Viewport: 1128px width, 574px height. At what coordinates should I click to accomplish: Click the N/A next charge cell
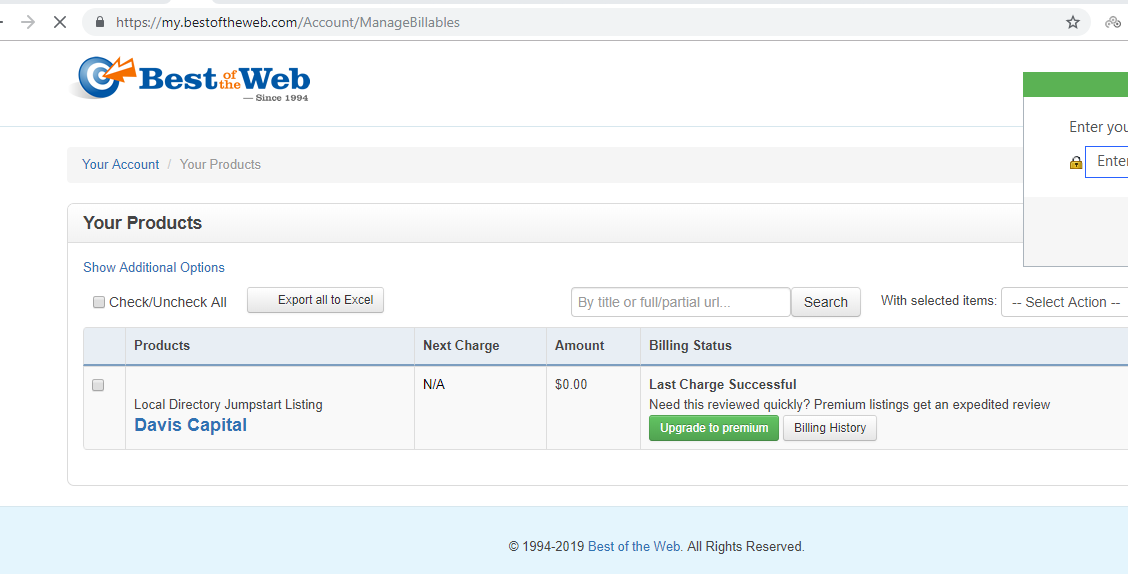click(x=434, y=385)
